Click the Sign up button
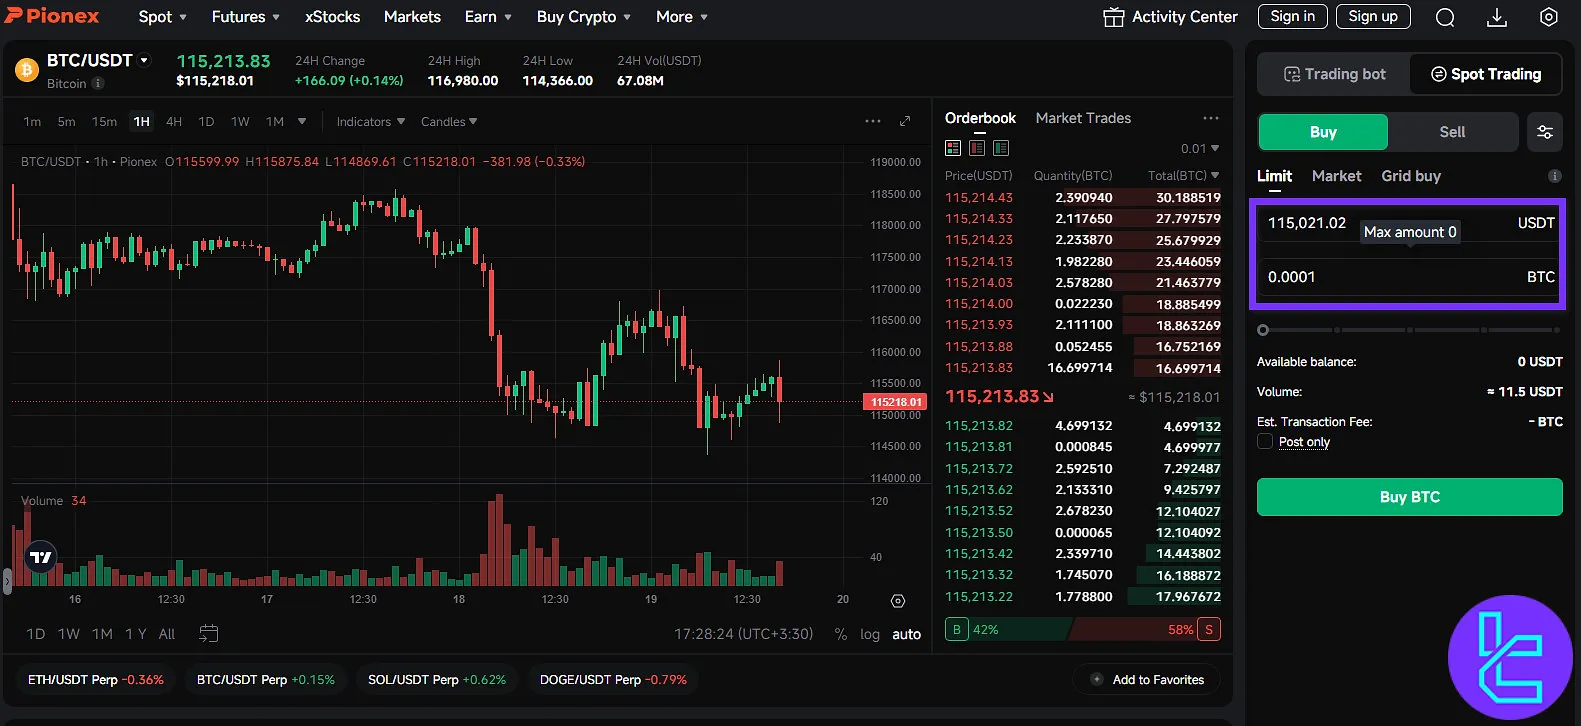Screen dimensions: 1581x726 coord(1373,16)
